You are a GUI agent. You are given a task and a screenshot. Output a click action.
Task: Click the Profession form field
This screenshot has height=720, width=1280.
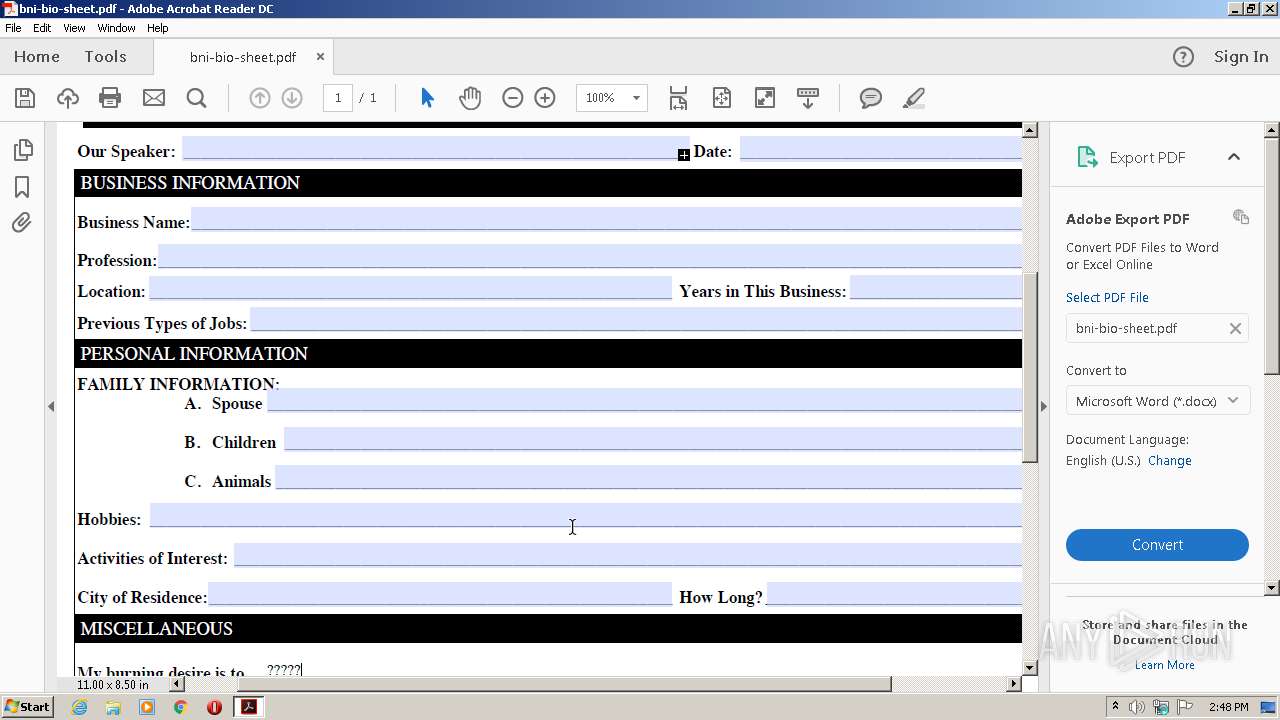click(590, 257)
